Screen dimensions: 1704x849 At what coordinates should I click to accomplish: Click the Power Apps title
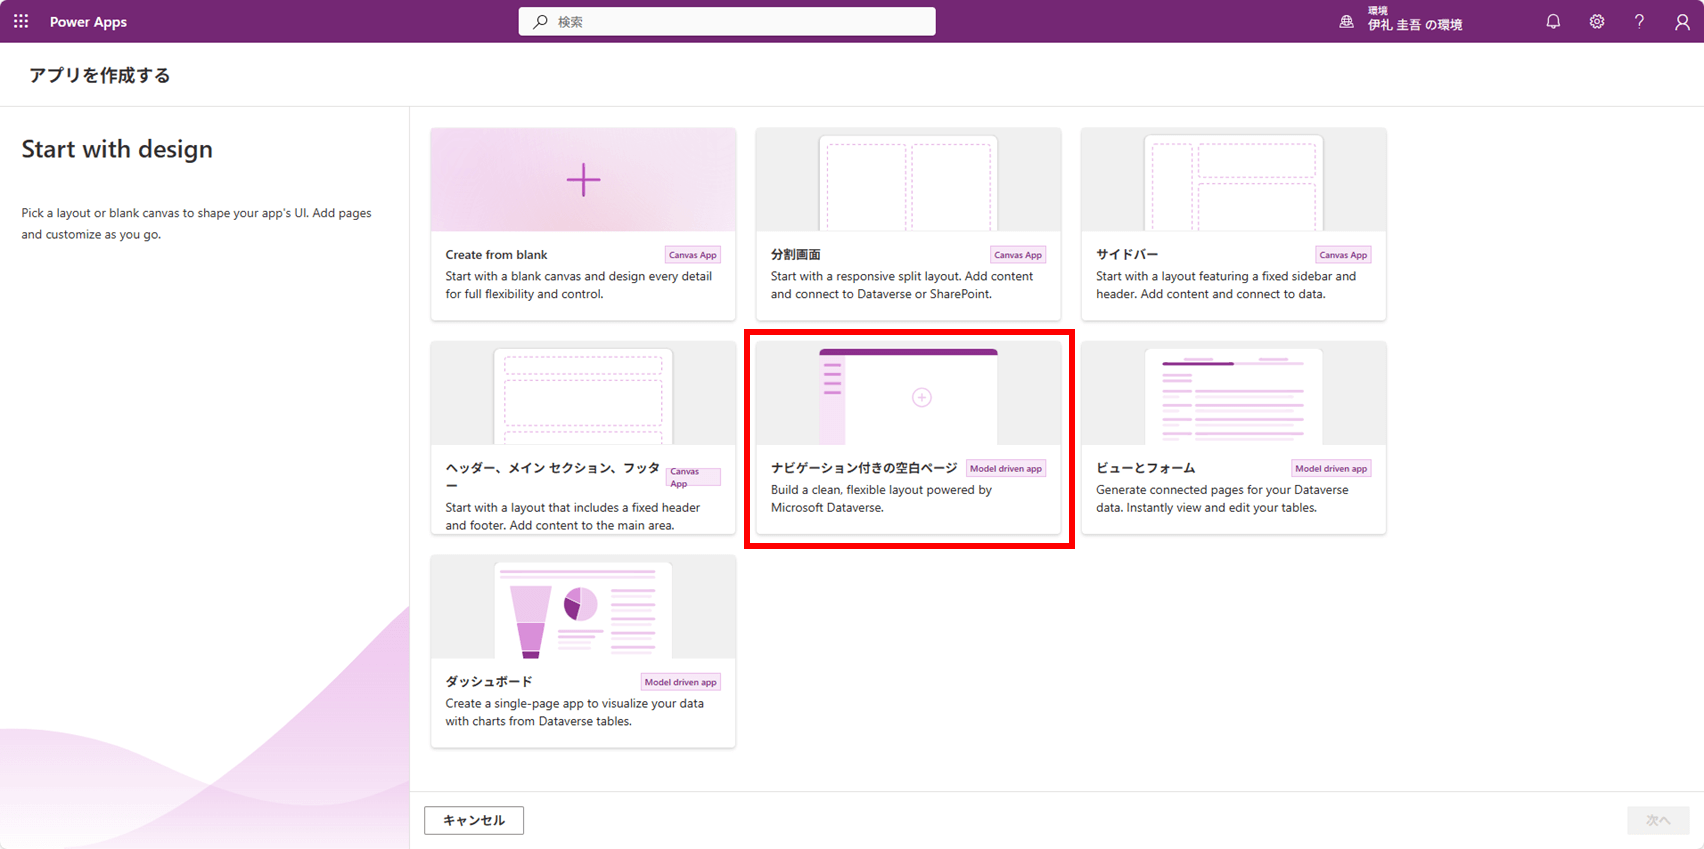click(x=88, y=22)
